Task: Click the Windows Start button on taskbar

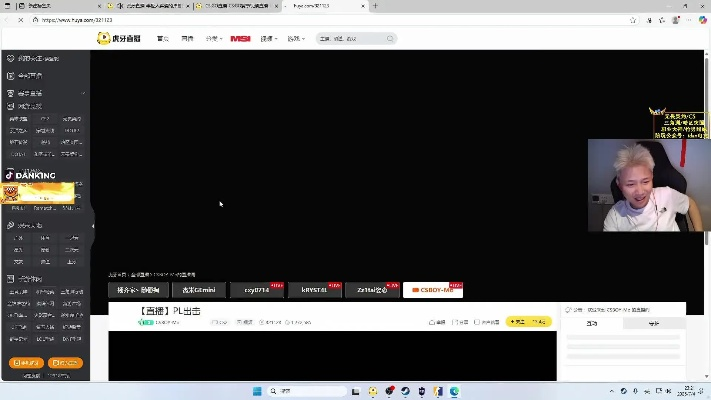Action: click(255, 391)
